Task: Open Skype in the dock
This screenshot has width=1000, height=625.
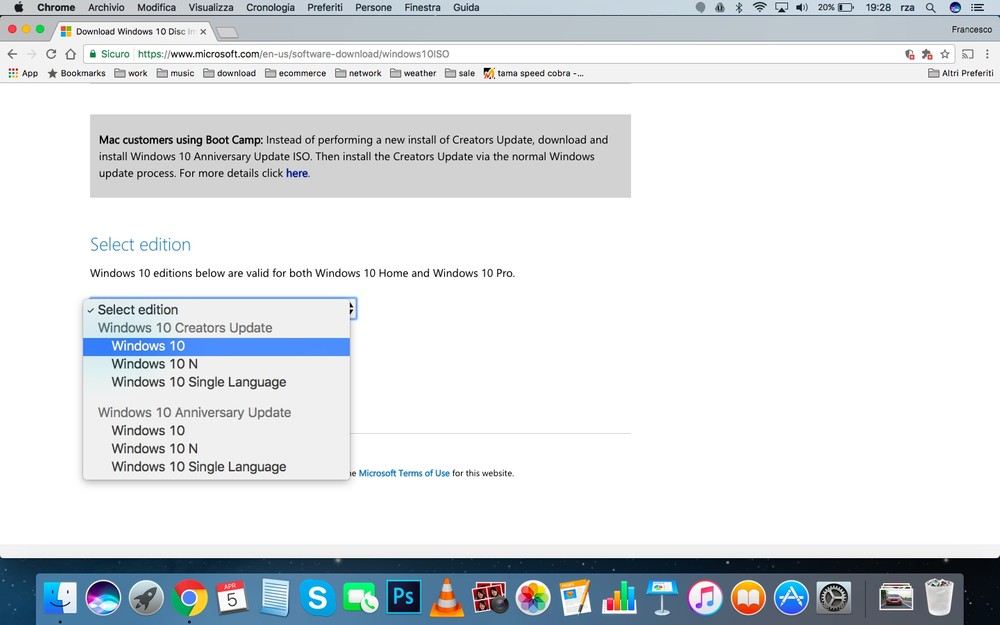Action: (x=318, y=598)
